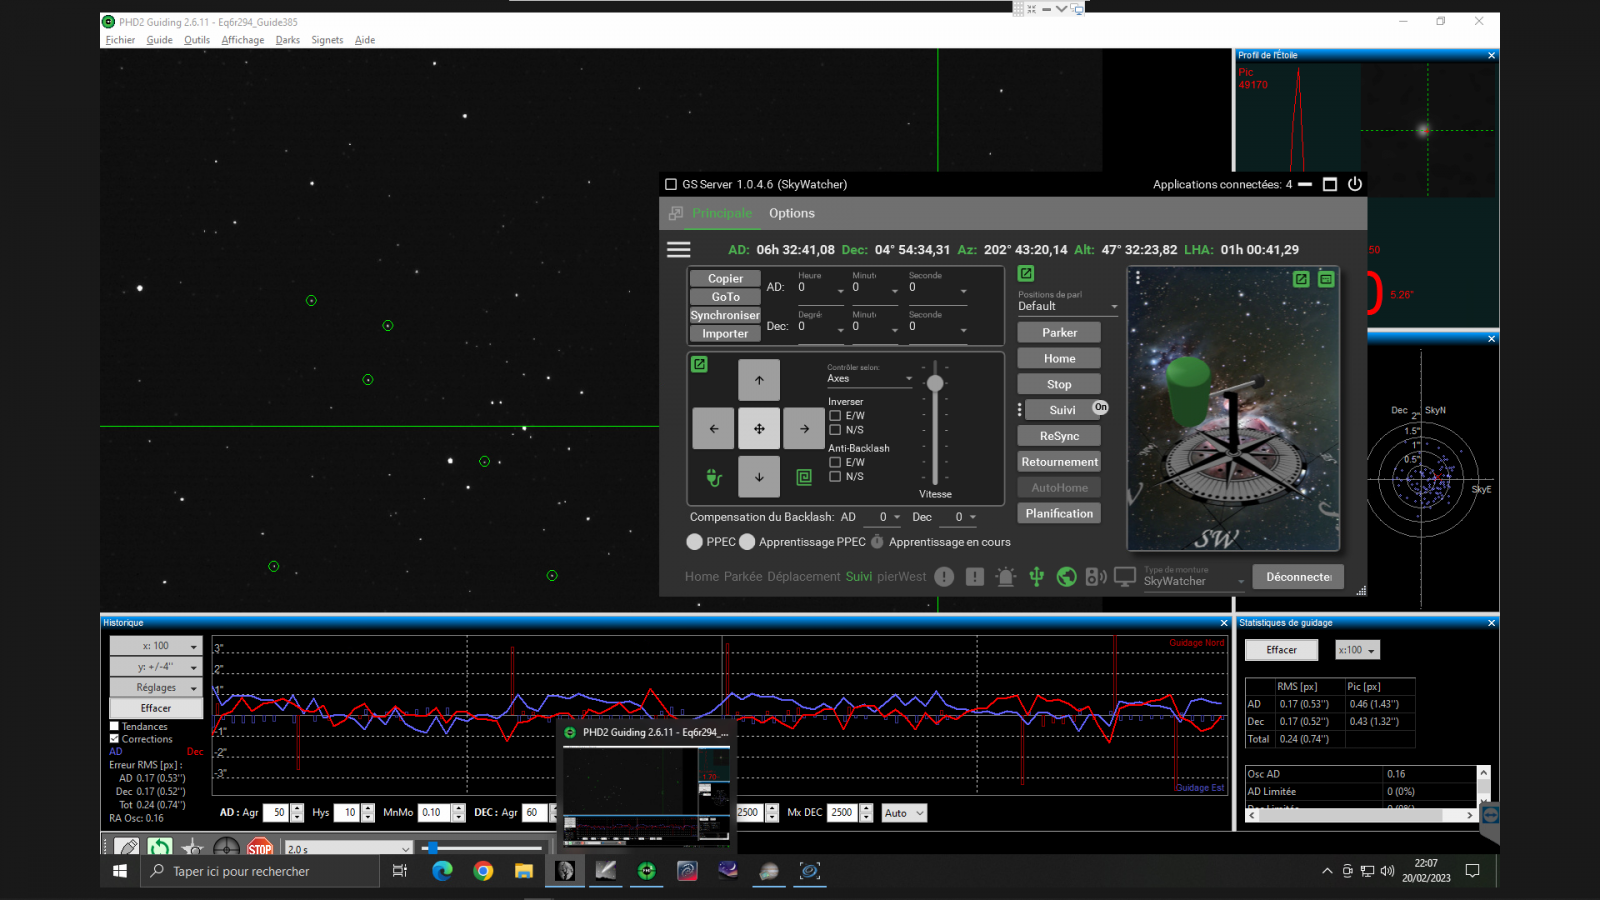Open the Affichage menu in PHD2
The image size is (1600, 900).
click(243, 40)
